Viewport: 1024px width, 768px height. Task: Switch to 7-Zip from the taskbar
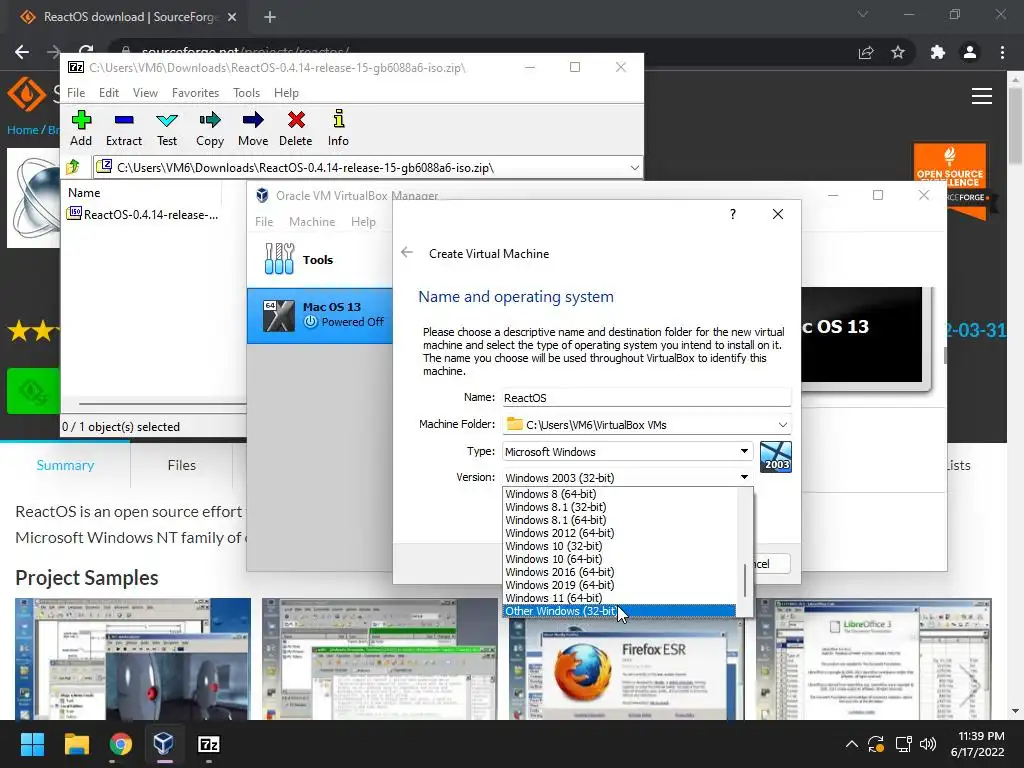pyautogui.click(x=208, y=744)
